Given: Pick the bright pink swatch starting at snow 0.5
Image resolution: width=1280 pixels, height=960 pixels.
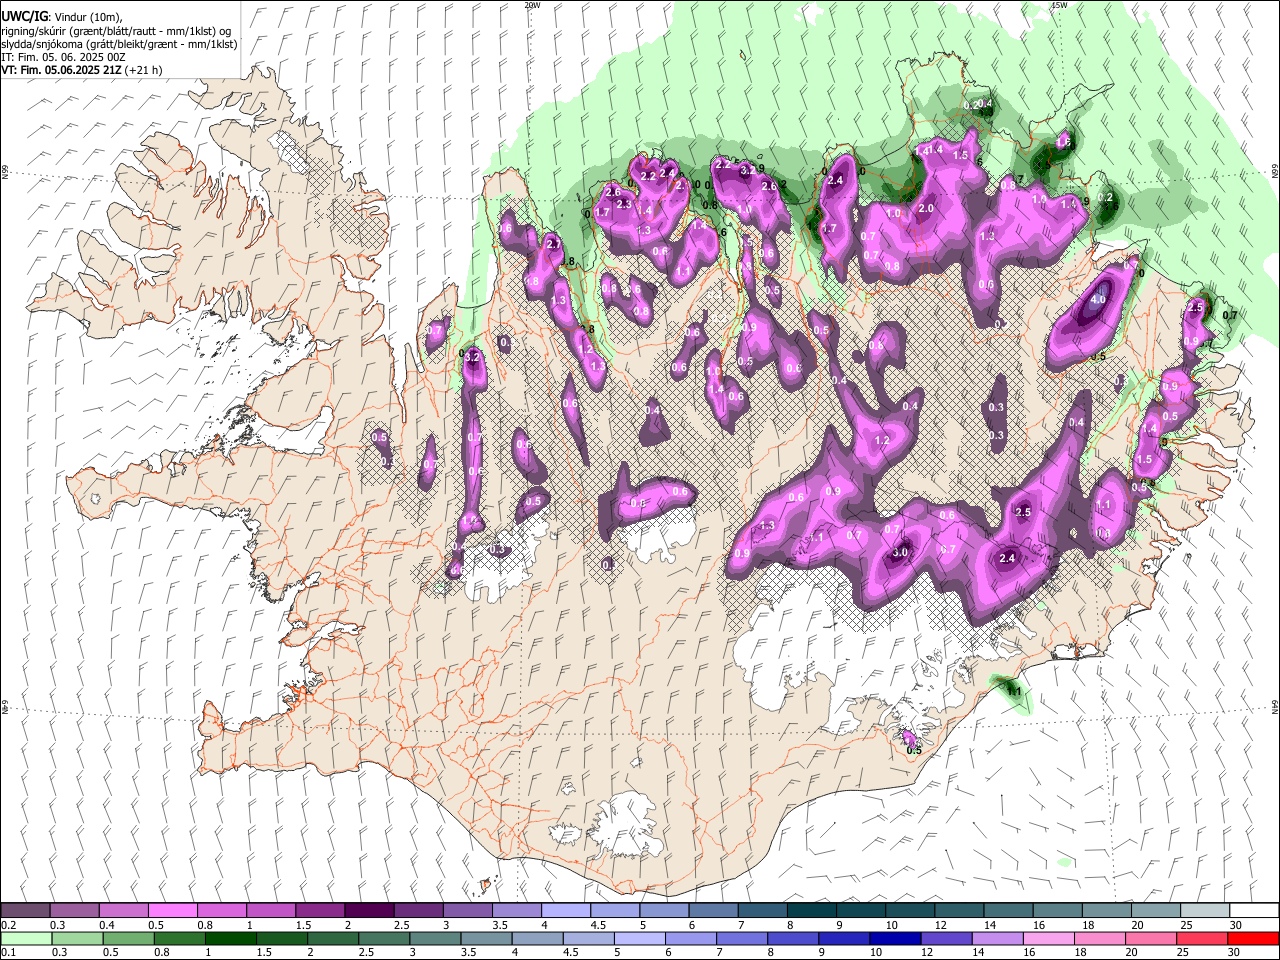Looking at the screenshot, I should 172,910.
